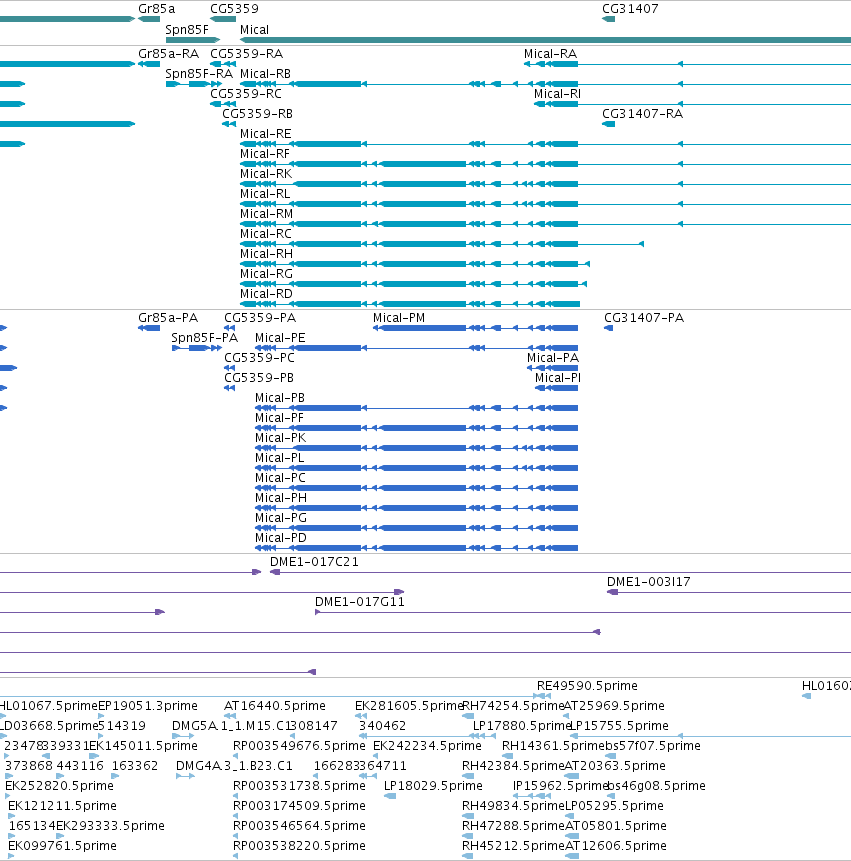Select the CG5359 gene label

pos(234,9)
